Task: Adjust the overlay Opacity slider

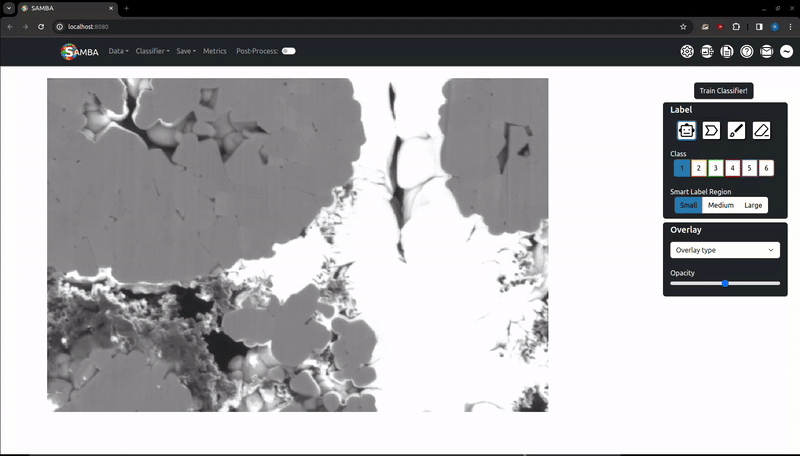Action: coord(724,283)
